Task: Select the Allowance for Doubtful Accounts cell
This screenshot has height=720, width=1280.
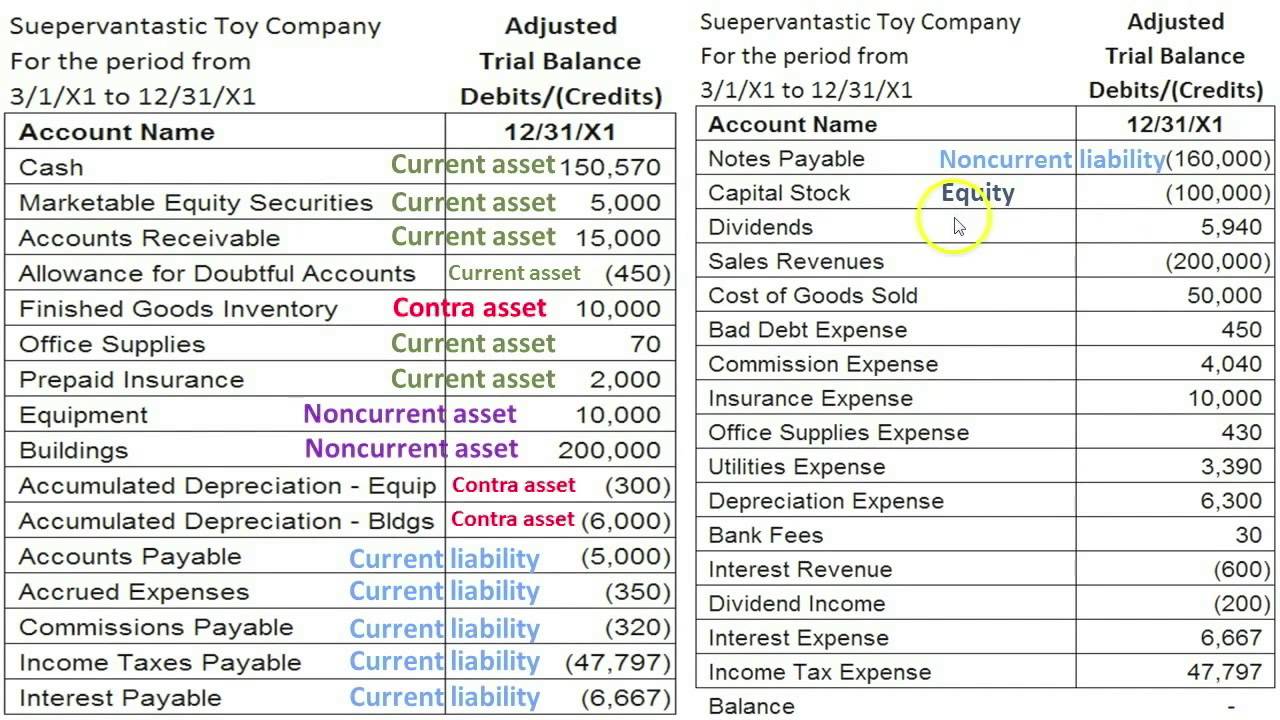Action: pos(217,274)
